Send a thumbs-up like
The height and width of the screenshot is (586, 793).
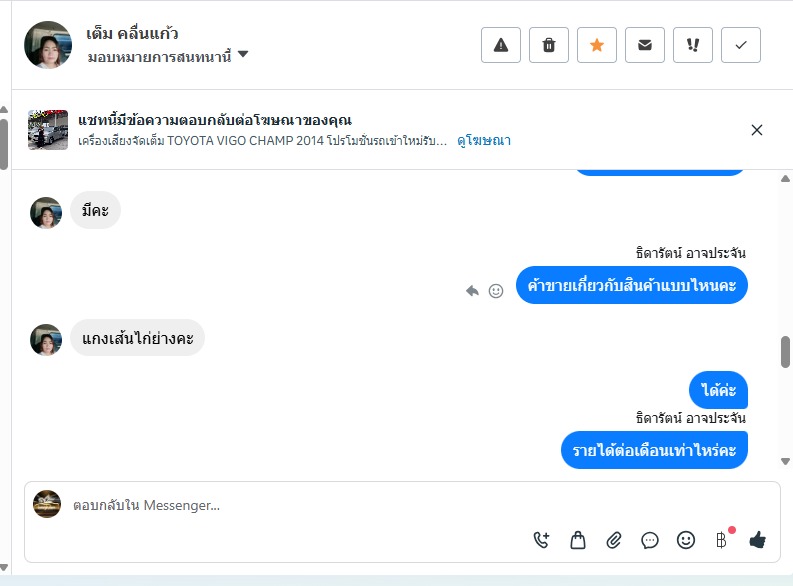pyautogui.click(x=757, y=540)
